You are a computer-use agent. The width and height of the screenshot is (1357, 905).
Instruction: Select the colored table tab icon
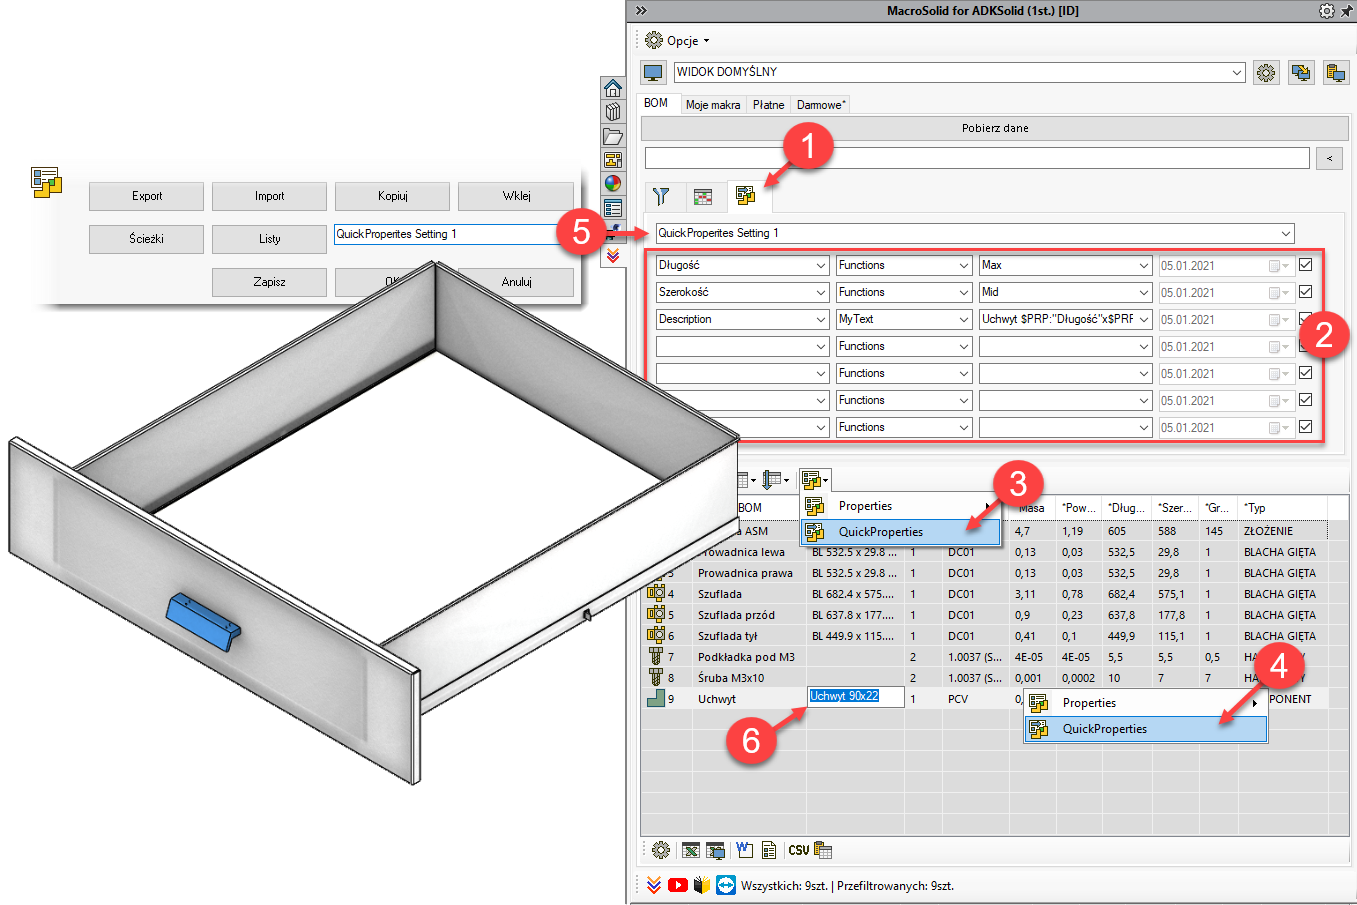pyautogui.click(x=703, y=196)
